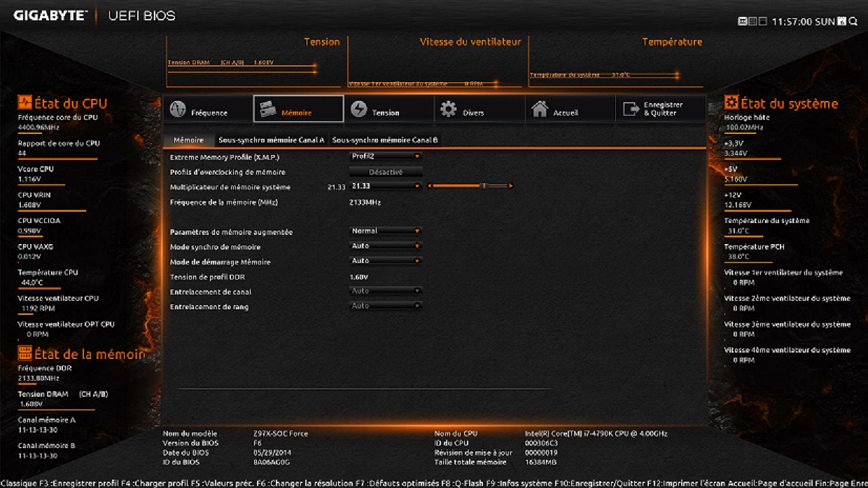Switch to the third view mode icon
This screenshot has width=868, height=488.
pos(763,21)
